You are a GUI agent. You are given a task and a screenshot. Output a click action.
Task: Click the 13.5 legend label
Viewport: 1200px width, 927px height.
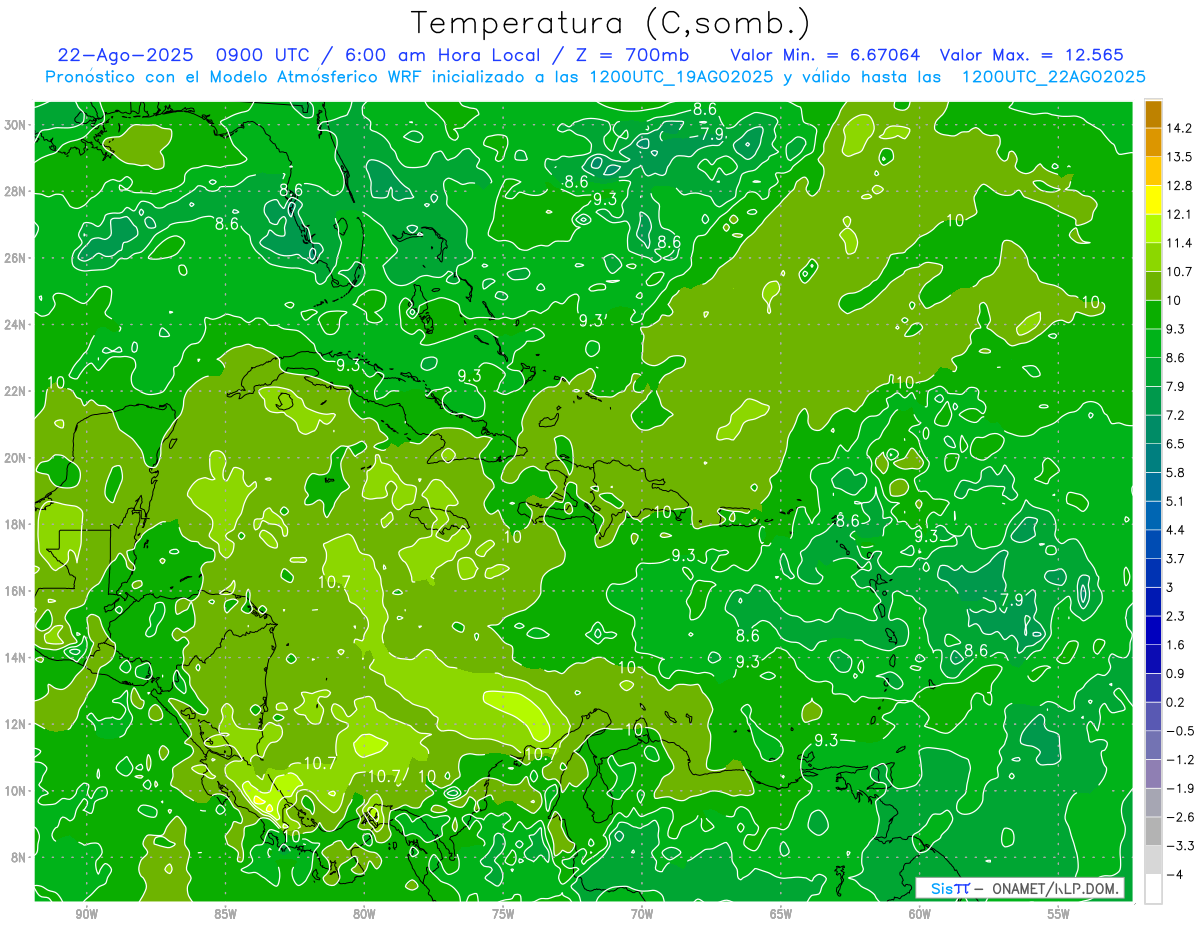pyautogui.click(x=1179, y=157)
